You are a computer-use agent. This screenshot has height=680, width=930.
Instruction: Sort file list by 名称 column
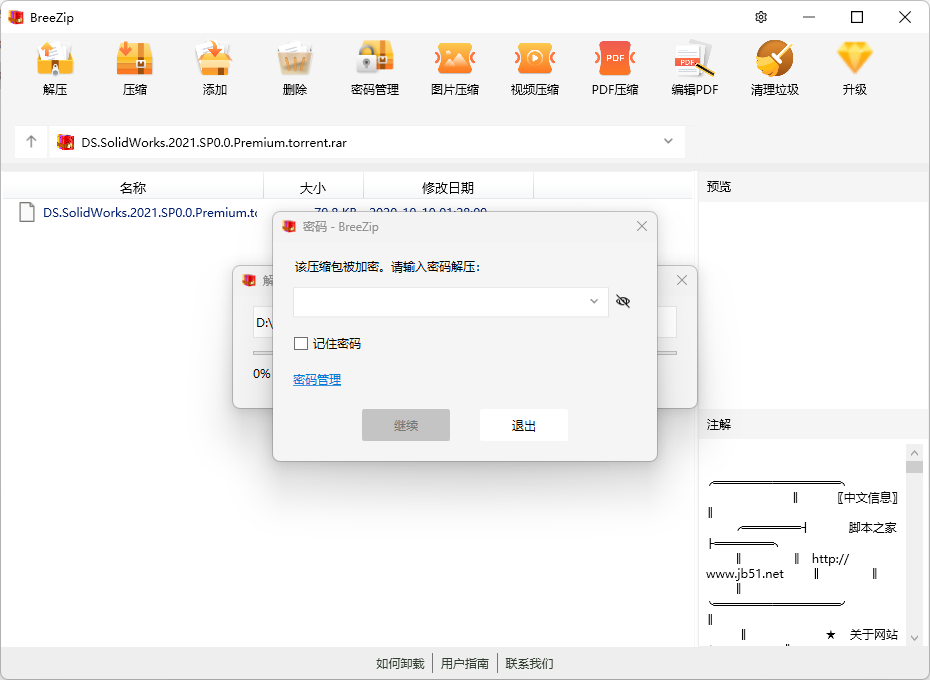pyautogui.click(x=133, y=187)
